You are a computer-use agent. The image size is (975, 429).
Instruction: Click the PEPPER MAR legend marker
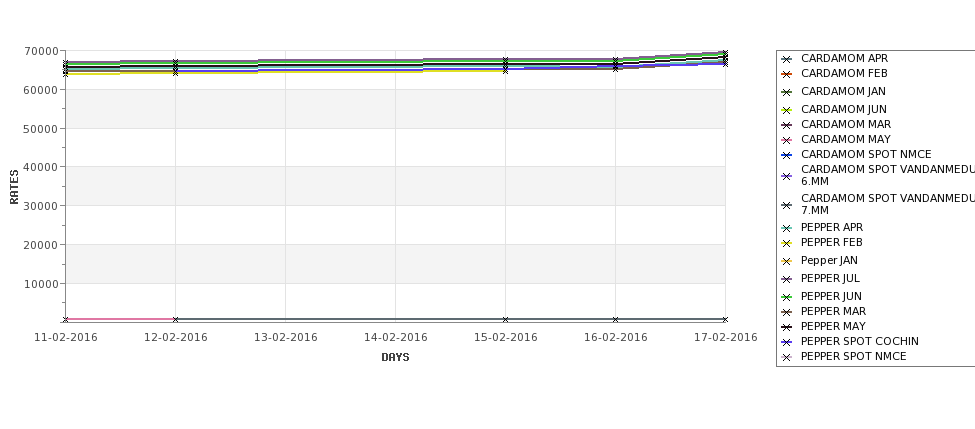(x=786, y=313)
